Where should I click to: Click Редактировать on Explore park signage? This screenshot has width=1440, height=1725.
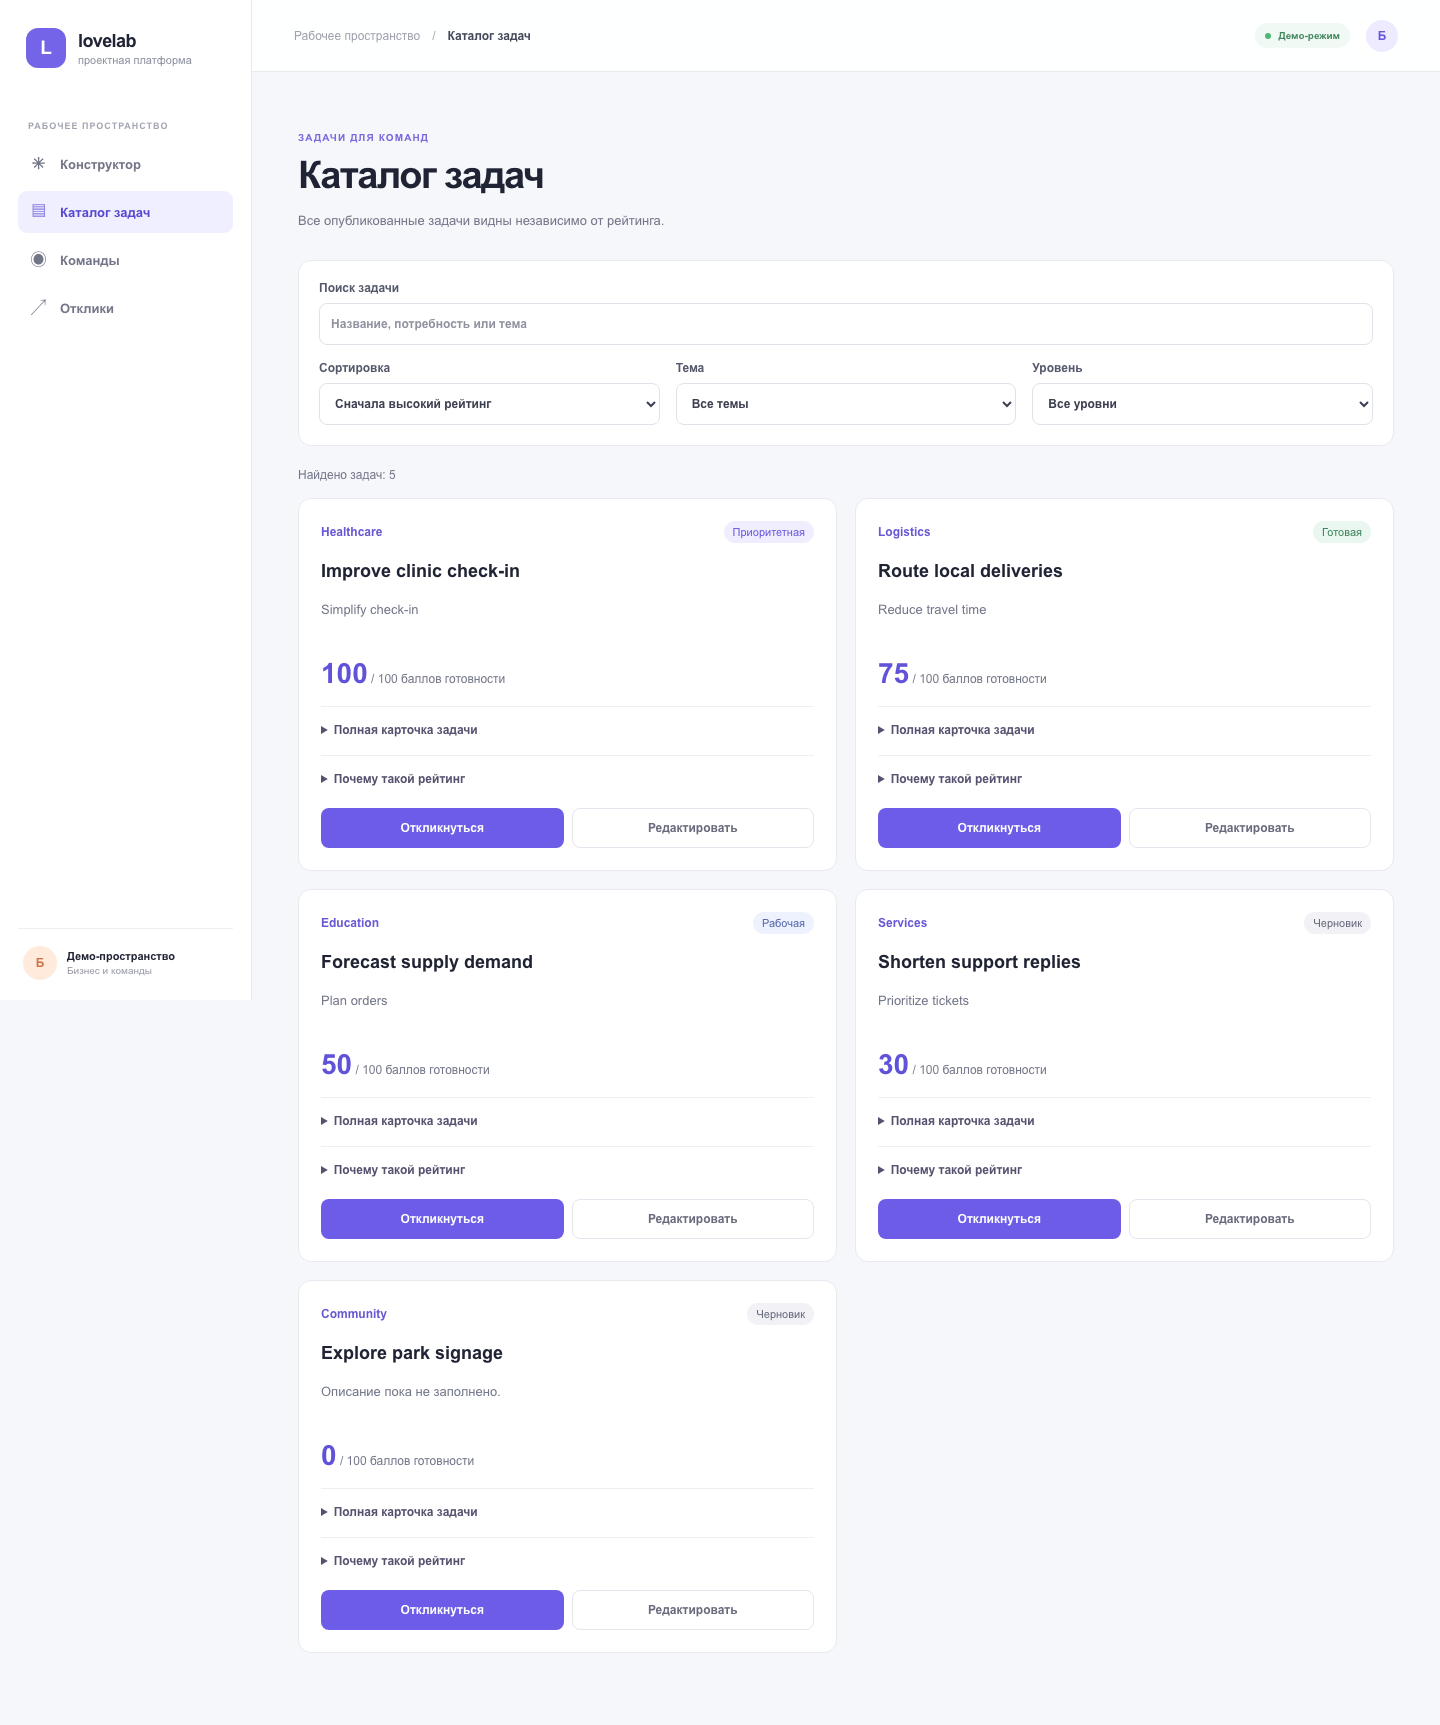(693, 1610)
